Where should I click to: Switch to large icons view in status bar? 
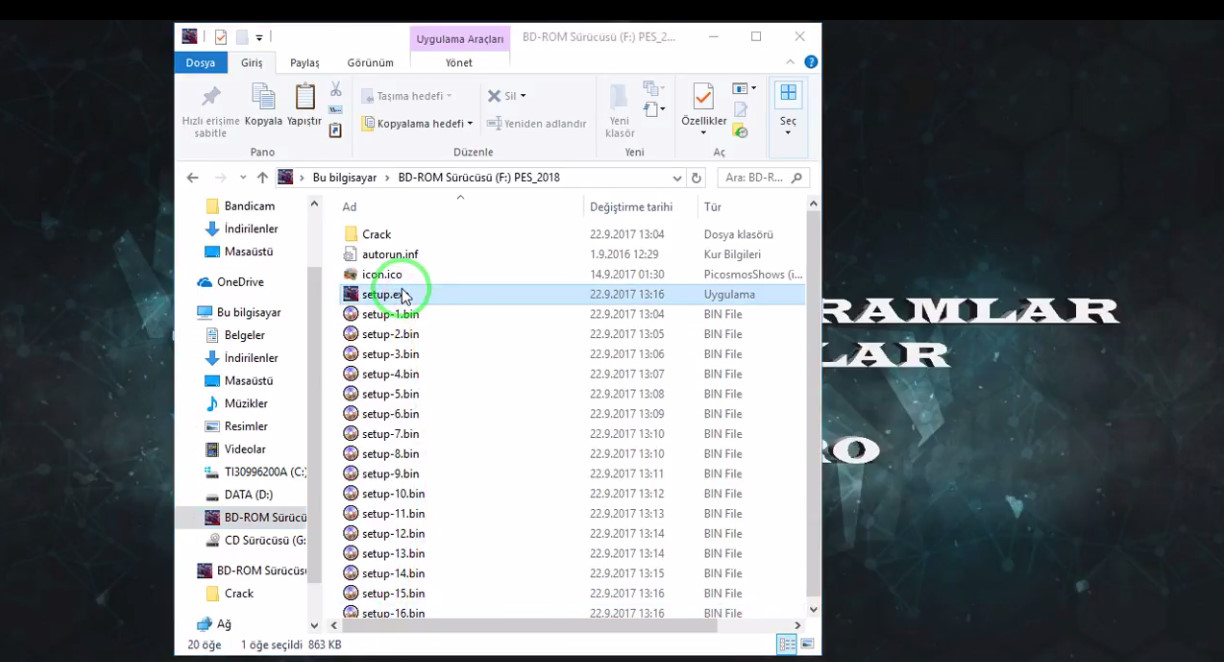coord(807,645)
